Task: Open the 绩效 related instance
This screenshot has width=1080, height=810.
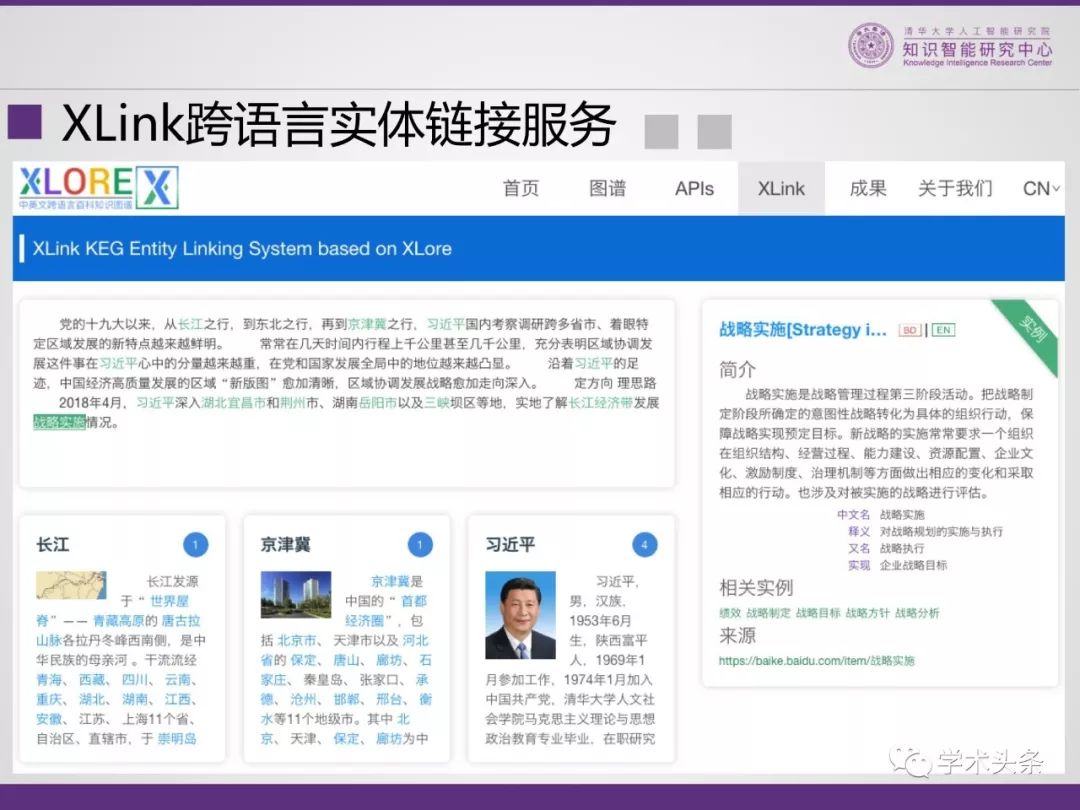Action: [730, 613]
